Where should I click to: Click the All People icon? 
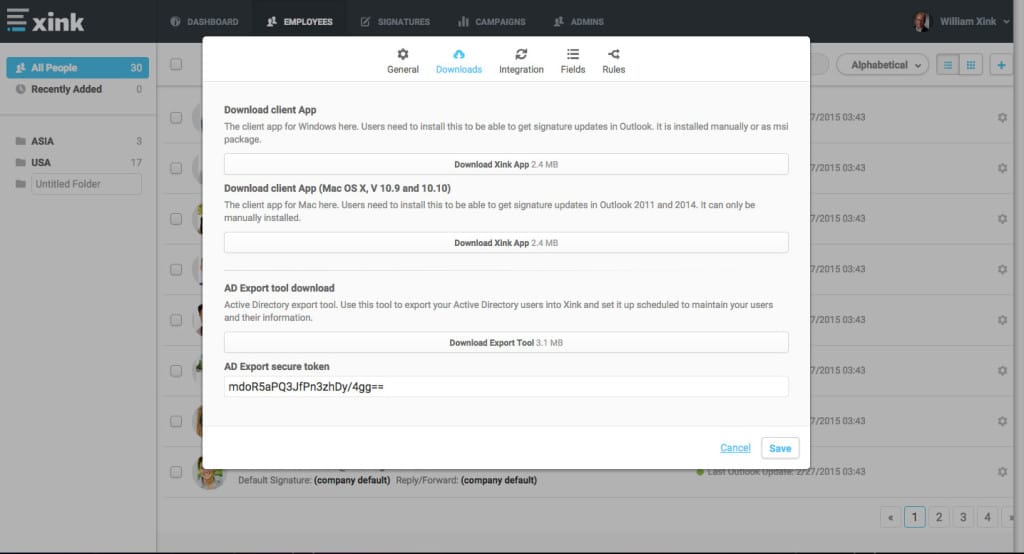click(20, 67)
